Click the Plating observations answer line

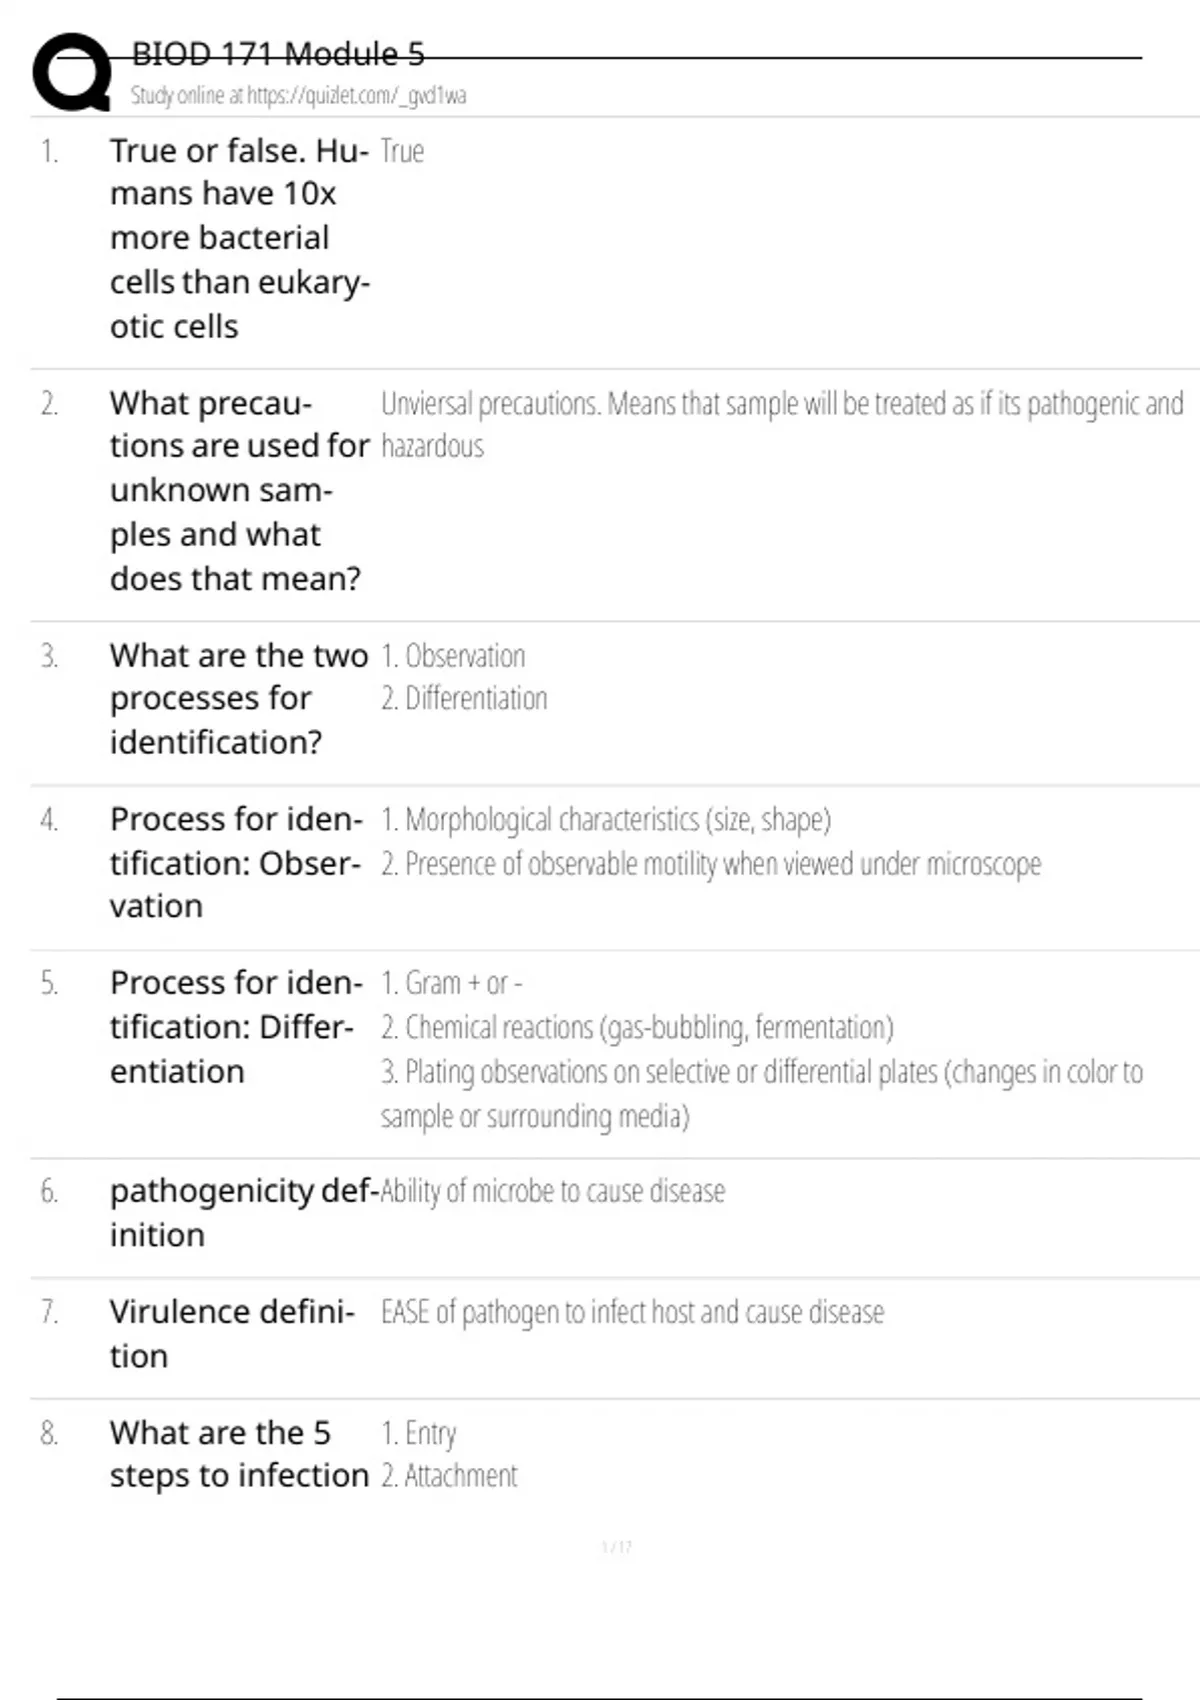(x=760, y=1073)
